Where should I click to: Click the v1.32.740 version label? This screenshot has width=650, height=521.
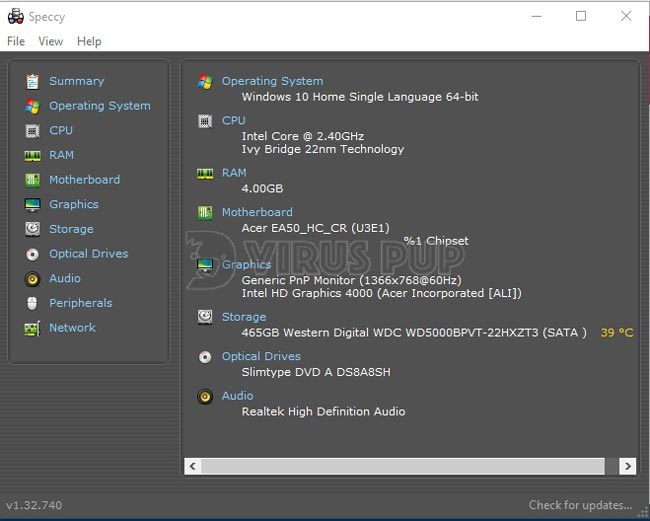pos(34,505)
